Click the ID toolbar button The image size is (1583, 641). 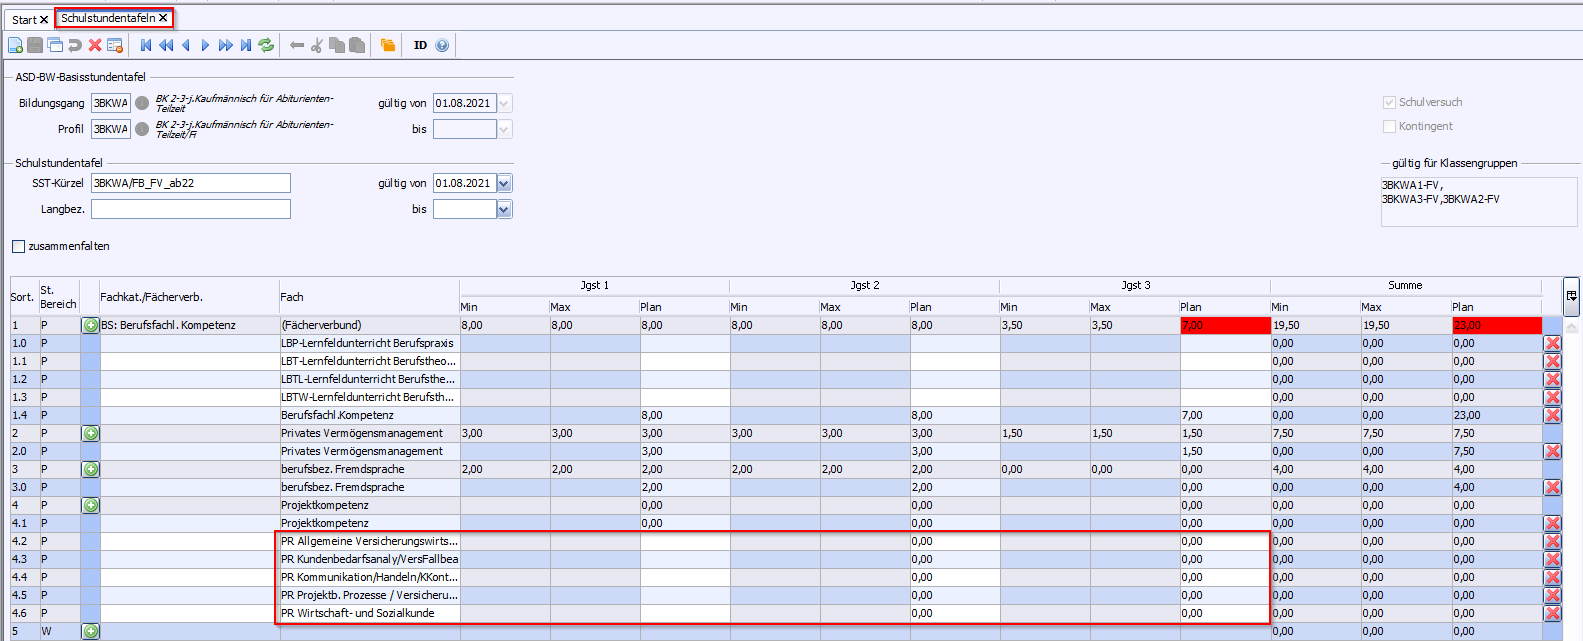(x=420, y=45)
